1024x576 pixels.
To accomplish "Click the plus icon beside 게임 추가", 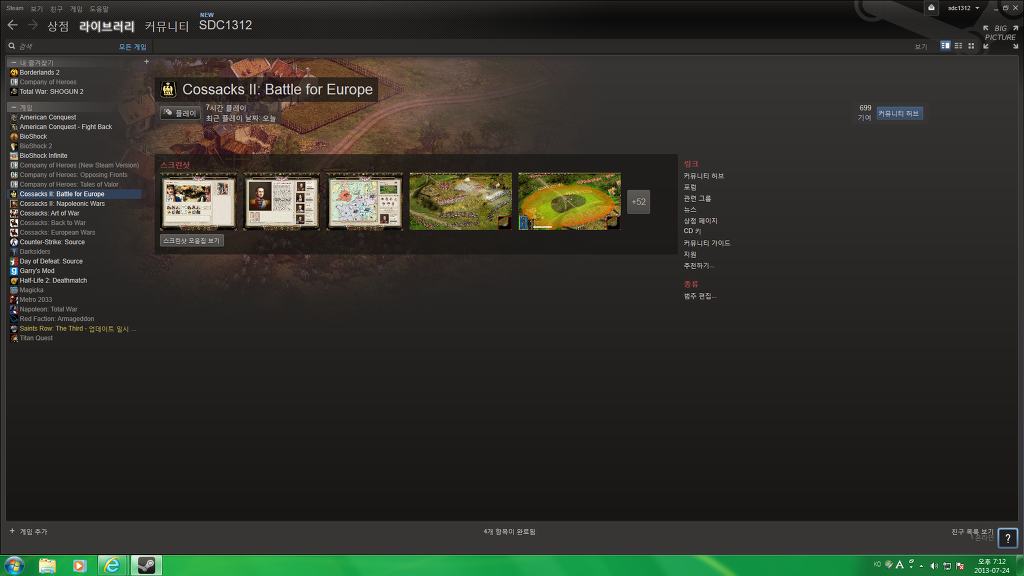I will [12, 531].
